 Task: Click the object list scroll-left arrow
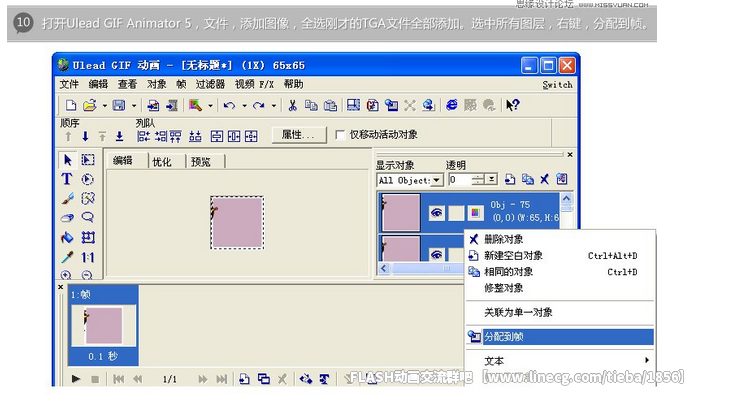pos(384,268)
